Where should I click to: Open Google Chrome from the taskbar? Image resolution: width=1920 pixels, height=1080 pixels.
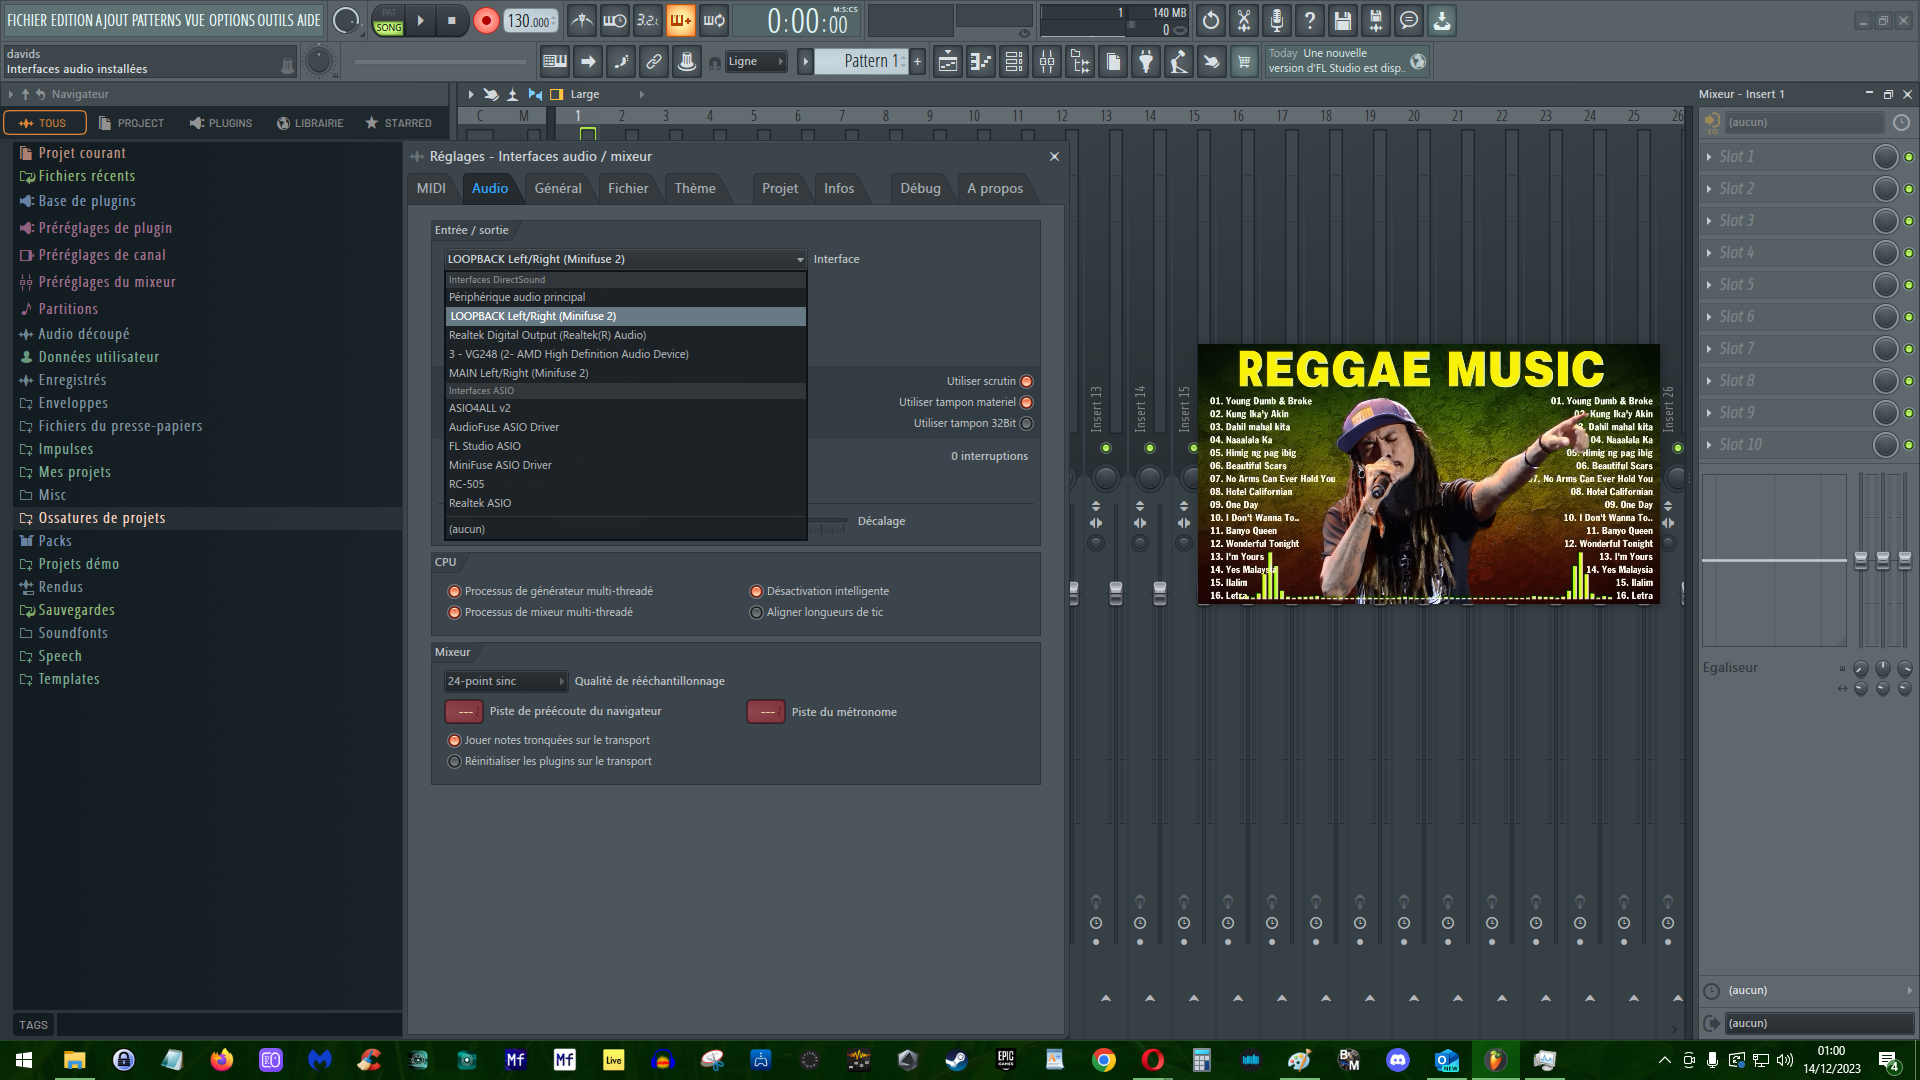1103,1060
